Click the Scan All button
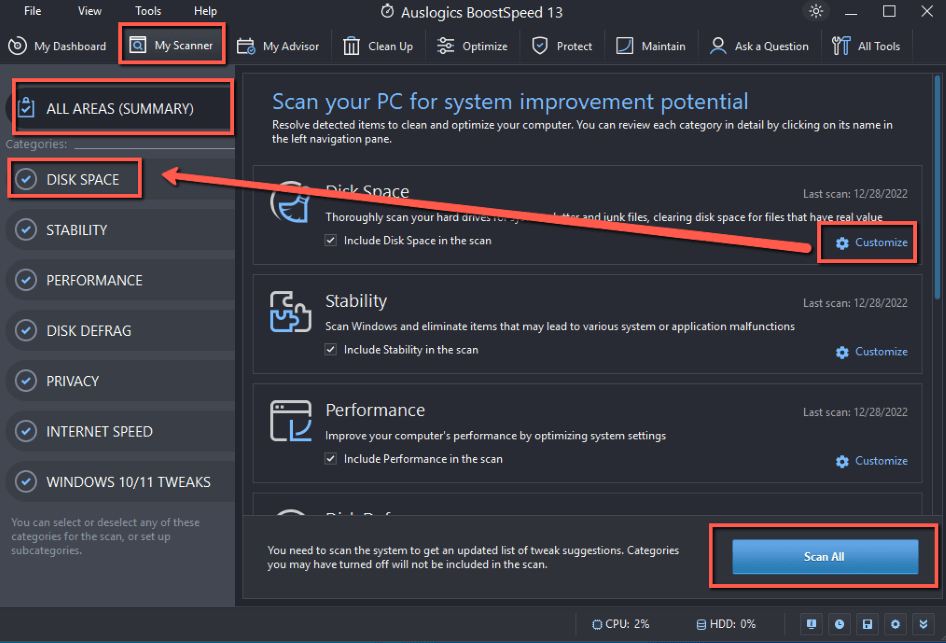The image size is (946, 643). 825,556
